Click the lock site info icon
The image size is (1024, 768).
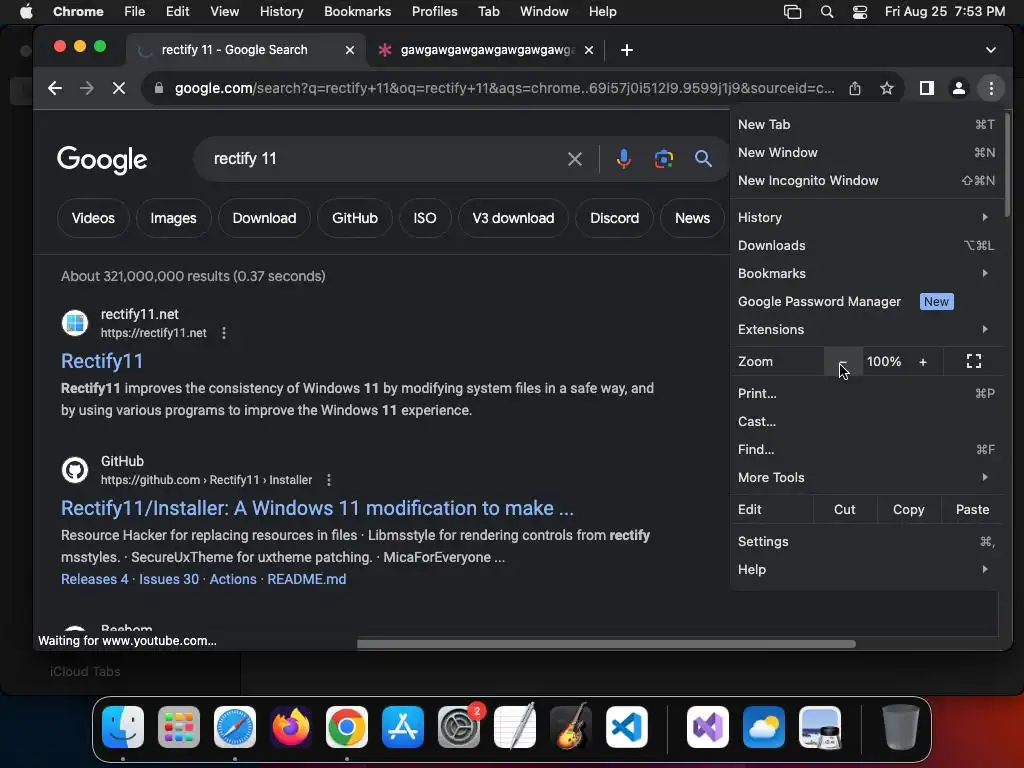point(159,88)
